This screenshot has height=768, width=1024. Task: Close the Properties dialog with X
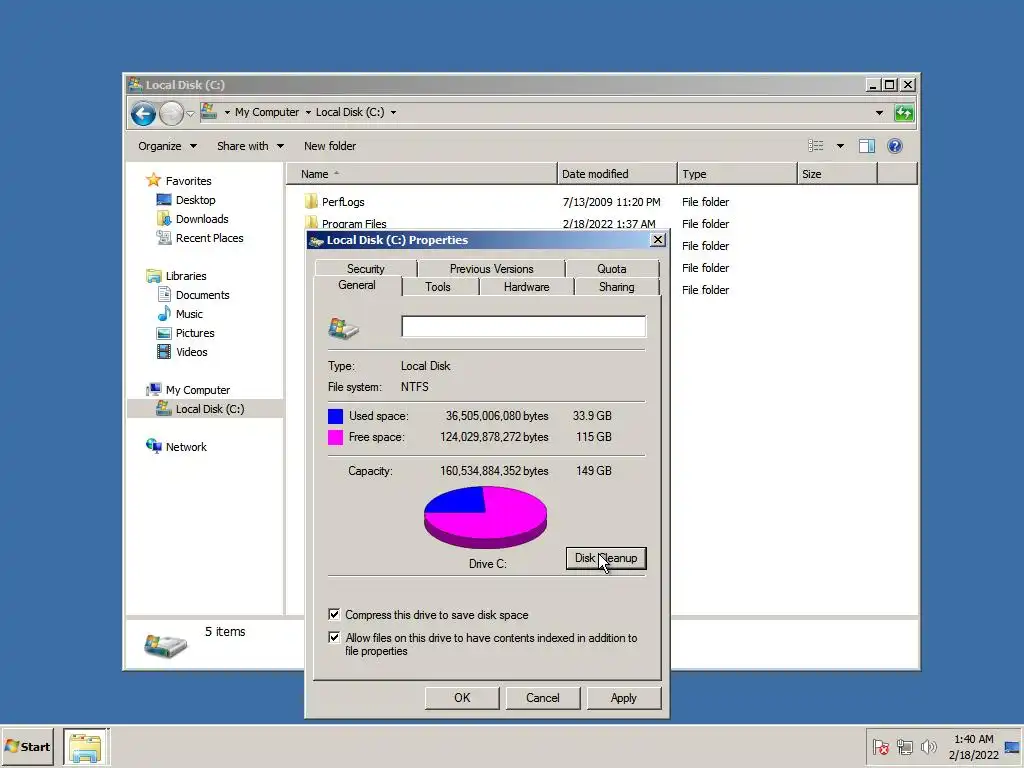click(658, 240)
